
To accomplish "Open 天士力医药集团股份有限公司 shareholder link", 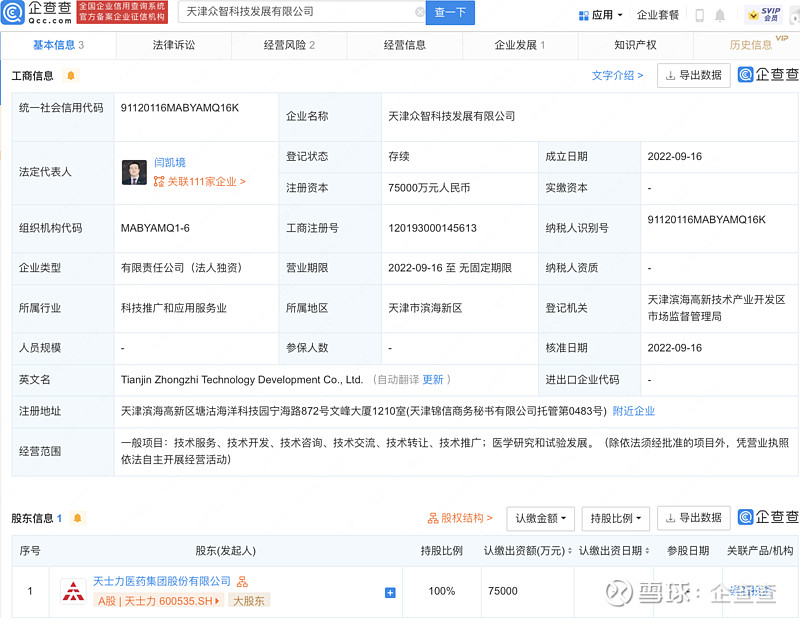I will point(162,581).
